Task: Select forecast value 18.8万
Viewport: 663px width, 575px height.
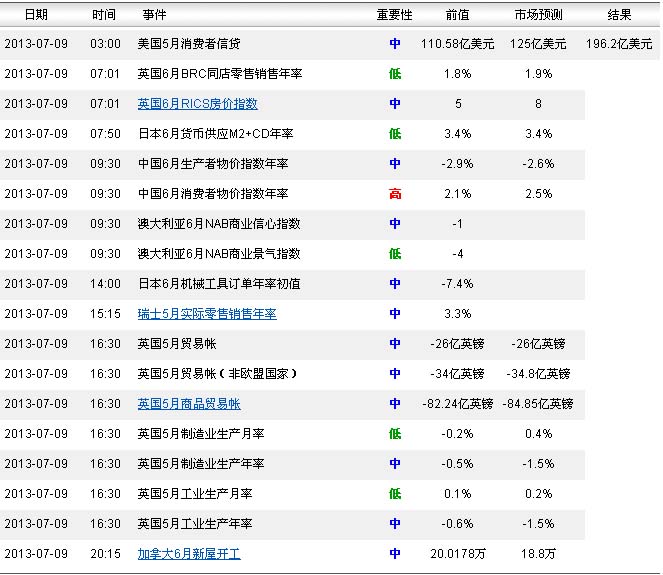Action: pyautogui.click(x=538, y=554)
